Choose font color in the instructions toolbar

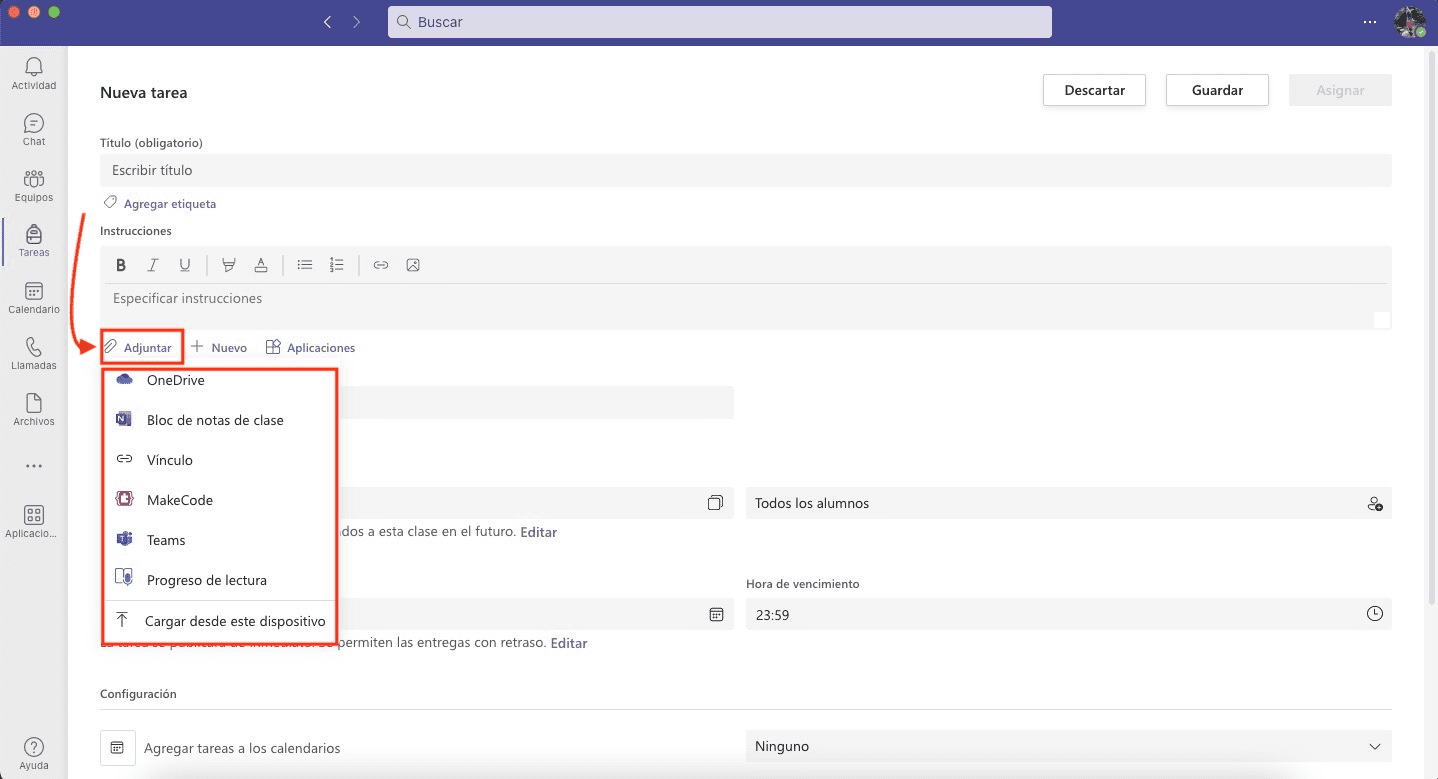pos(261,265)
